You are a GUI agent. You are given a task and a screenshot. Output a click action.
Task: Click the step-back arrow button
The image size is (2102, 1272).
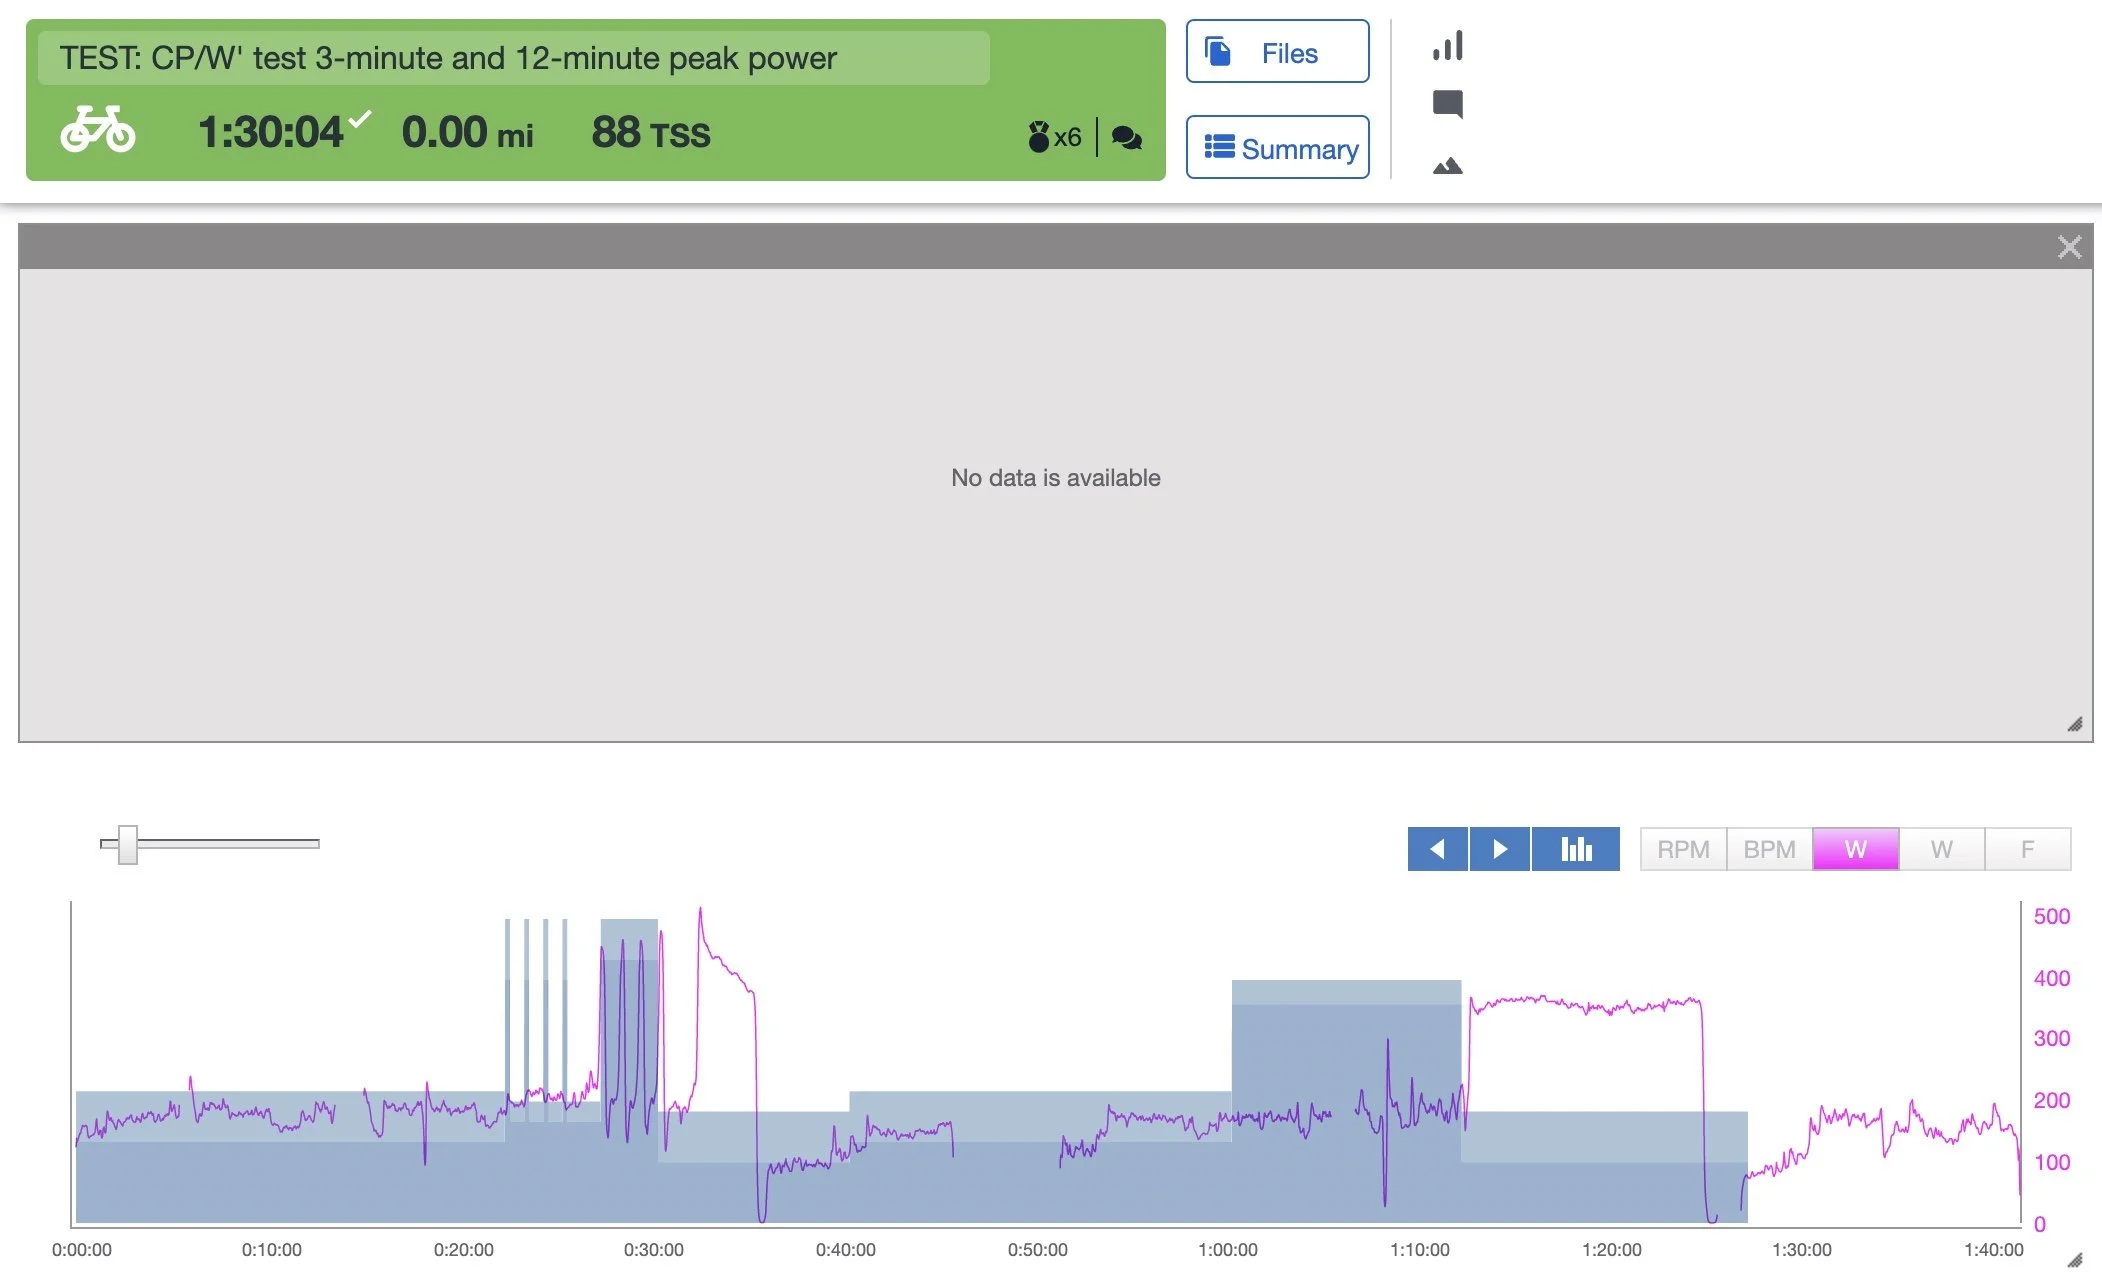click(1437, 849)
